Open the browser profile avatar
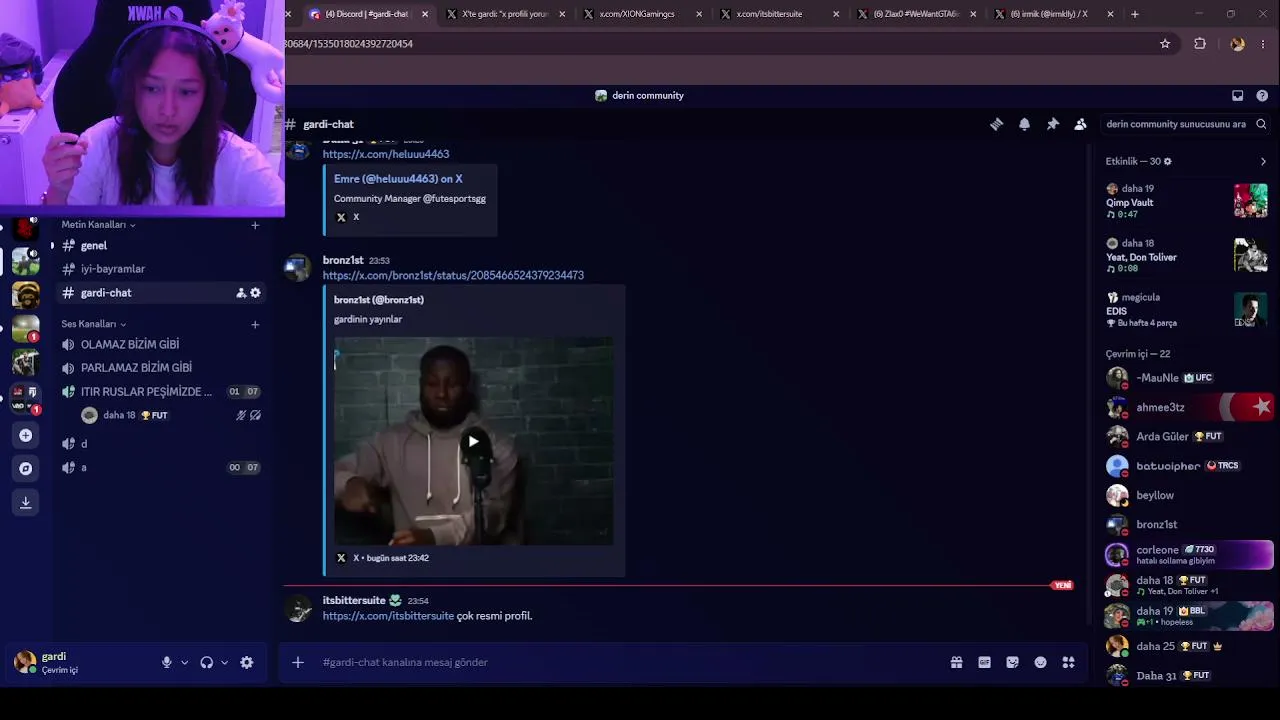The width and height of the screenshot is (1280, 720). pyautogui.click(x=1238, y=44)
